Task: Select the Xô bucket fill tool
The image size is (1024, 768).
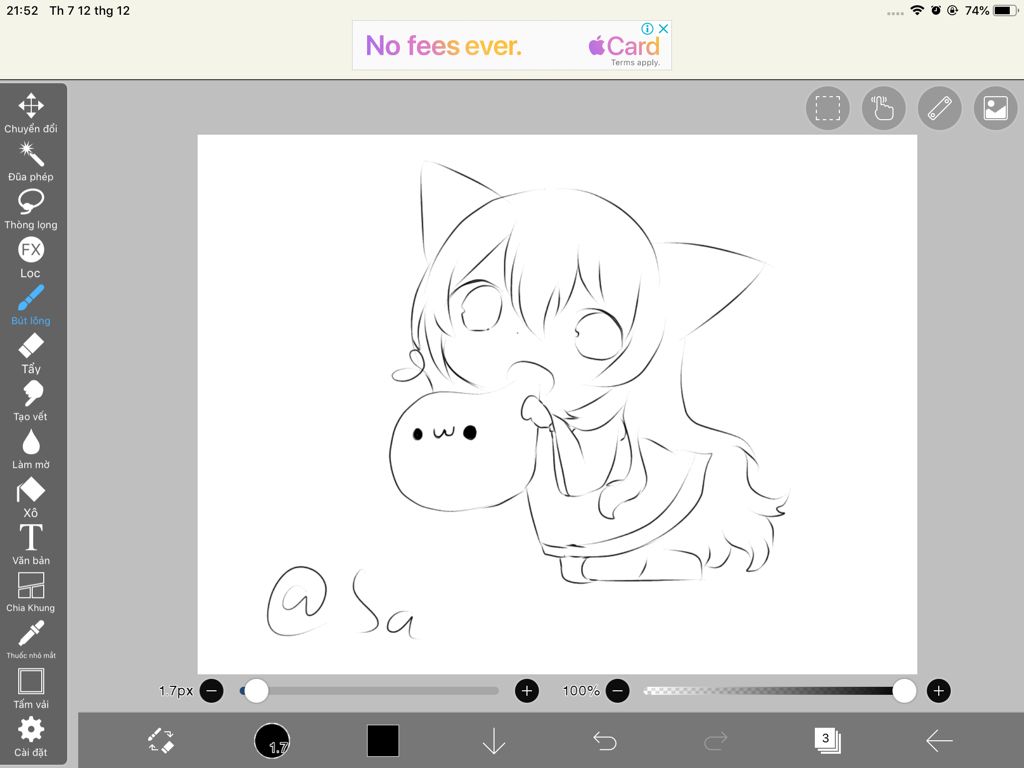Action: [x=31, y=497]
